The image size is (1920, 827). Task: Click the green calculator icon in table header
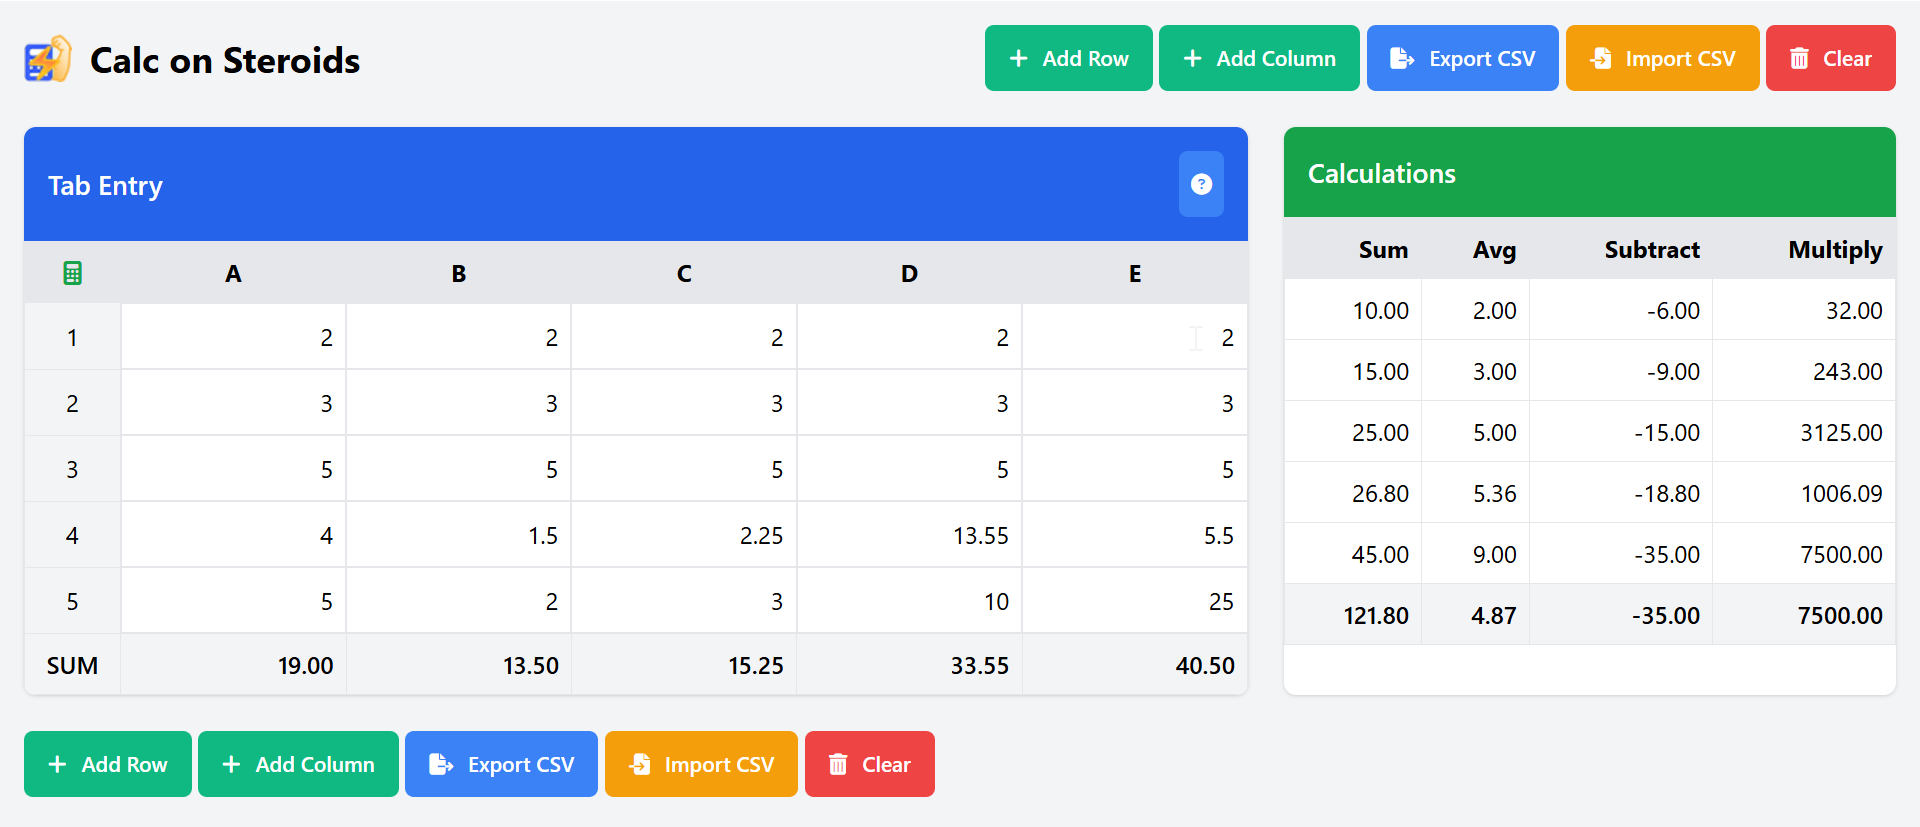click(72, 273)
